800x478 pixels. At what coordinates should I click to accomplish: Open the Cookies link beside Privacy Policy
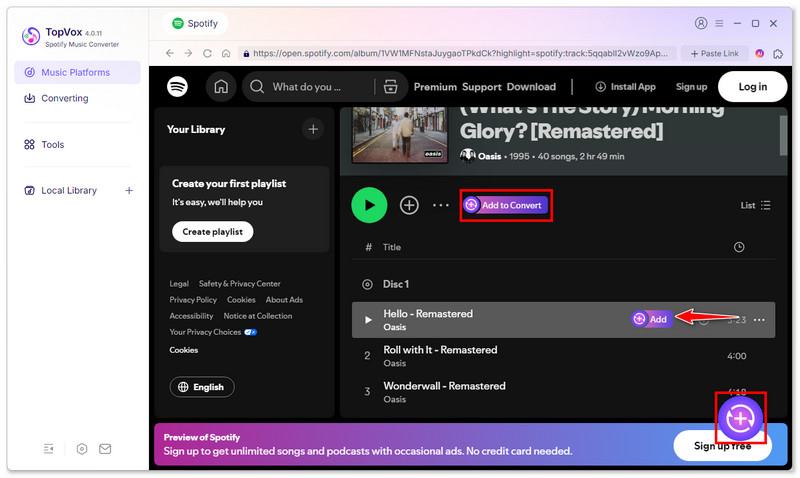(x=241, y=300)
